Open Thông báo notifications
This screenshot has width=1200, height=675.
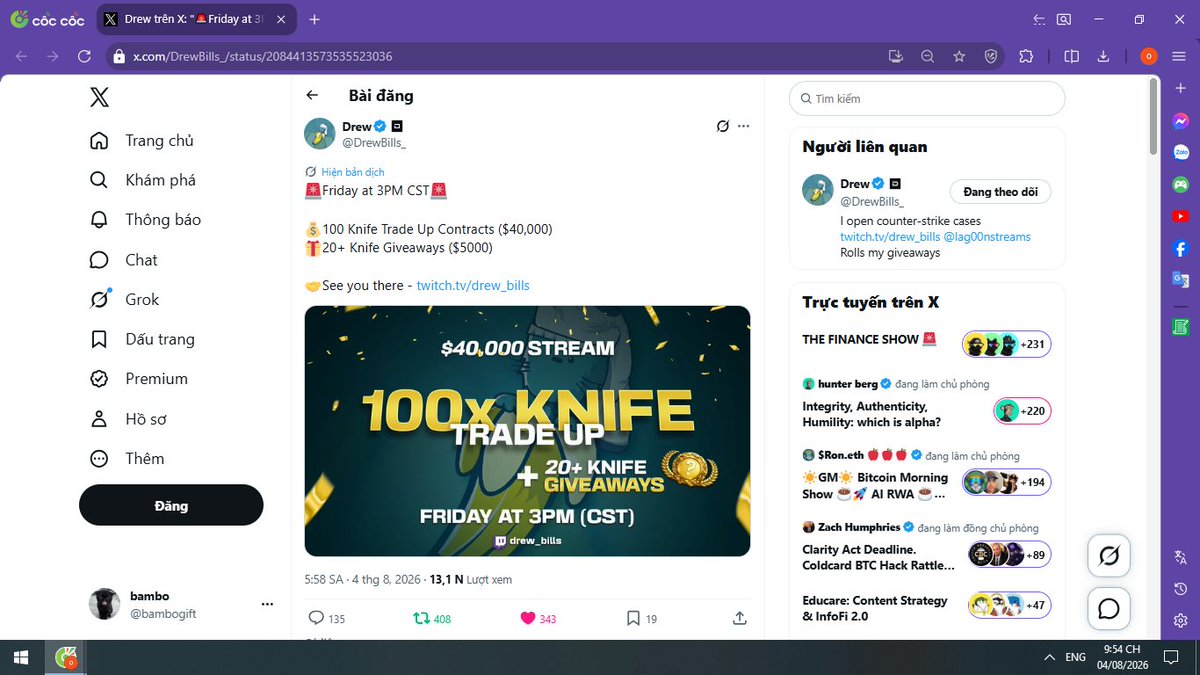click(x=145, y=220)
